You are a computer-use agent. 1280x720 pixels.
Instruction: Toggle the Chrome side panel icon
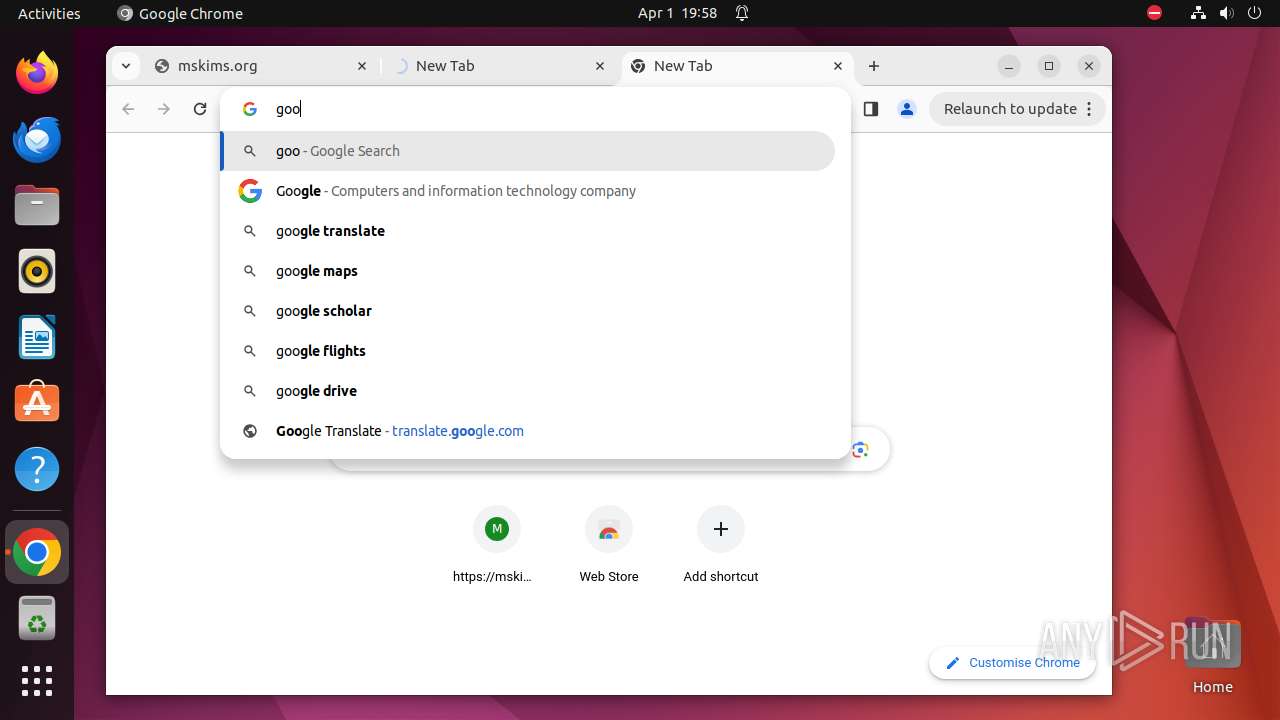[870, 109]
